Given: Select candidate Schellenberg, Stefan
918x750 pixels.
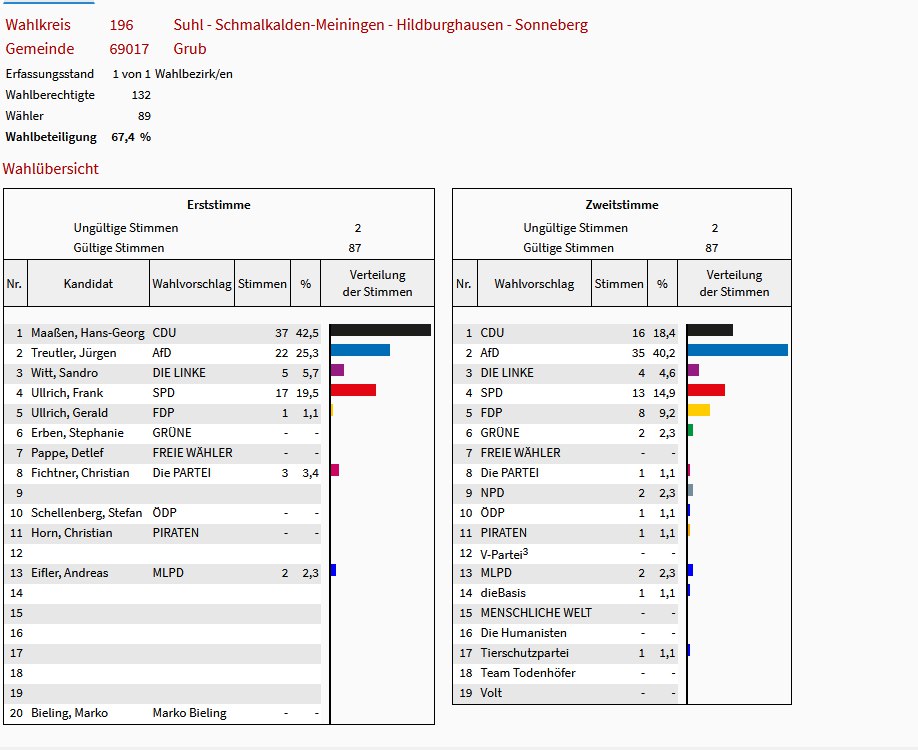Looking at the screenshot, I should [x=87, y=513].
